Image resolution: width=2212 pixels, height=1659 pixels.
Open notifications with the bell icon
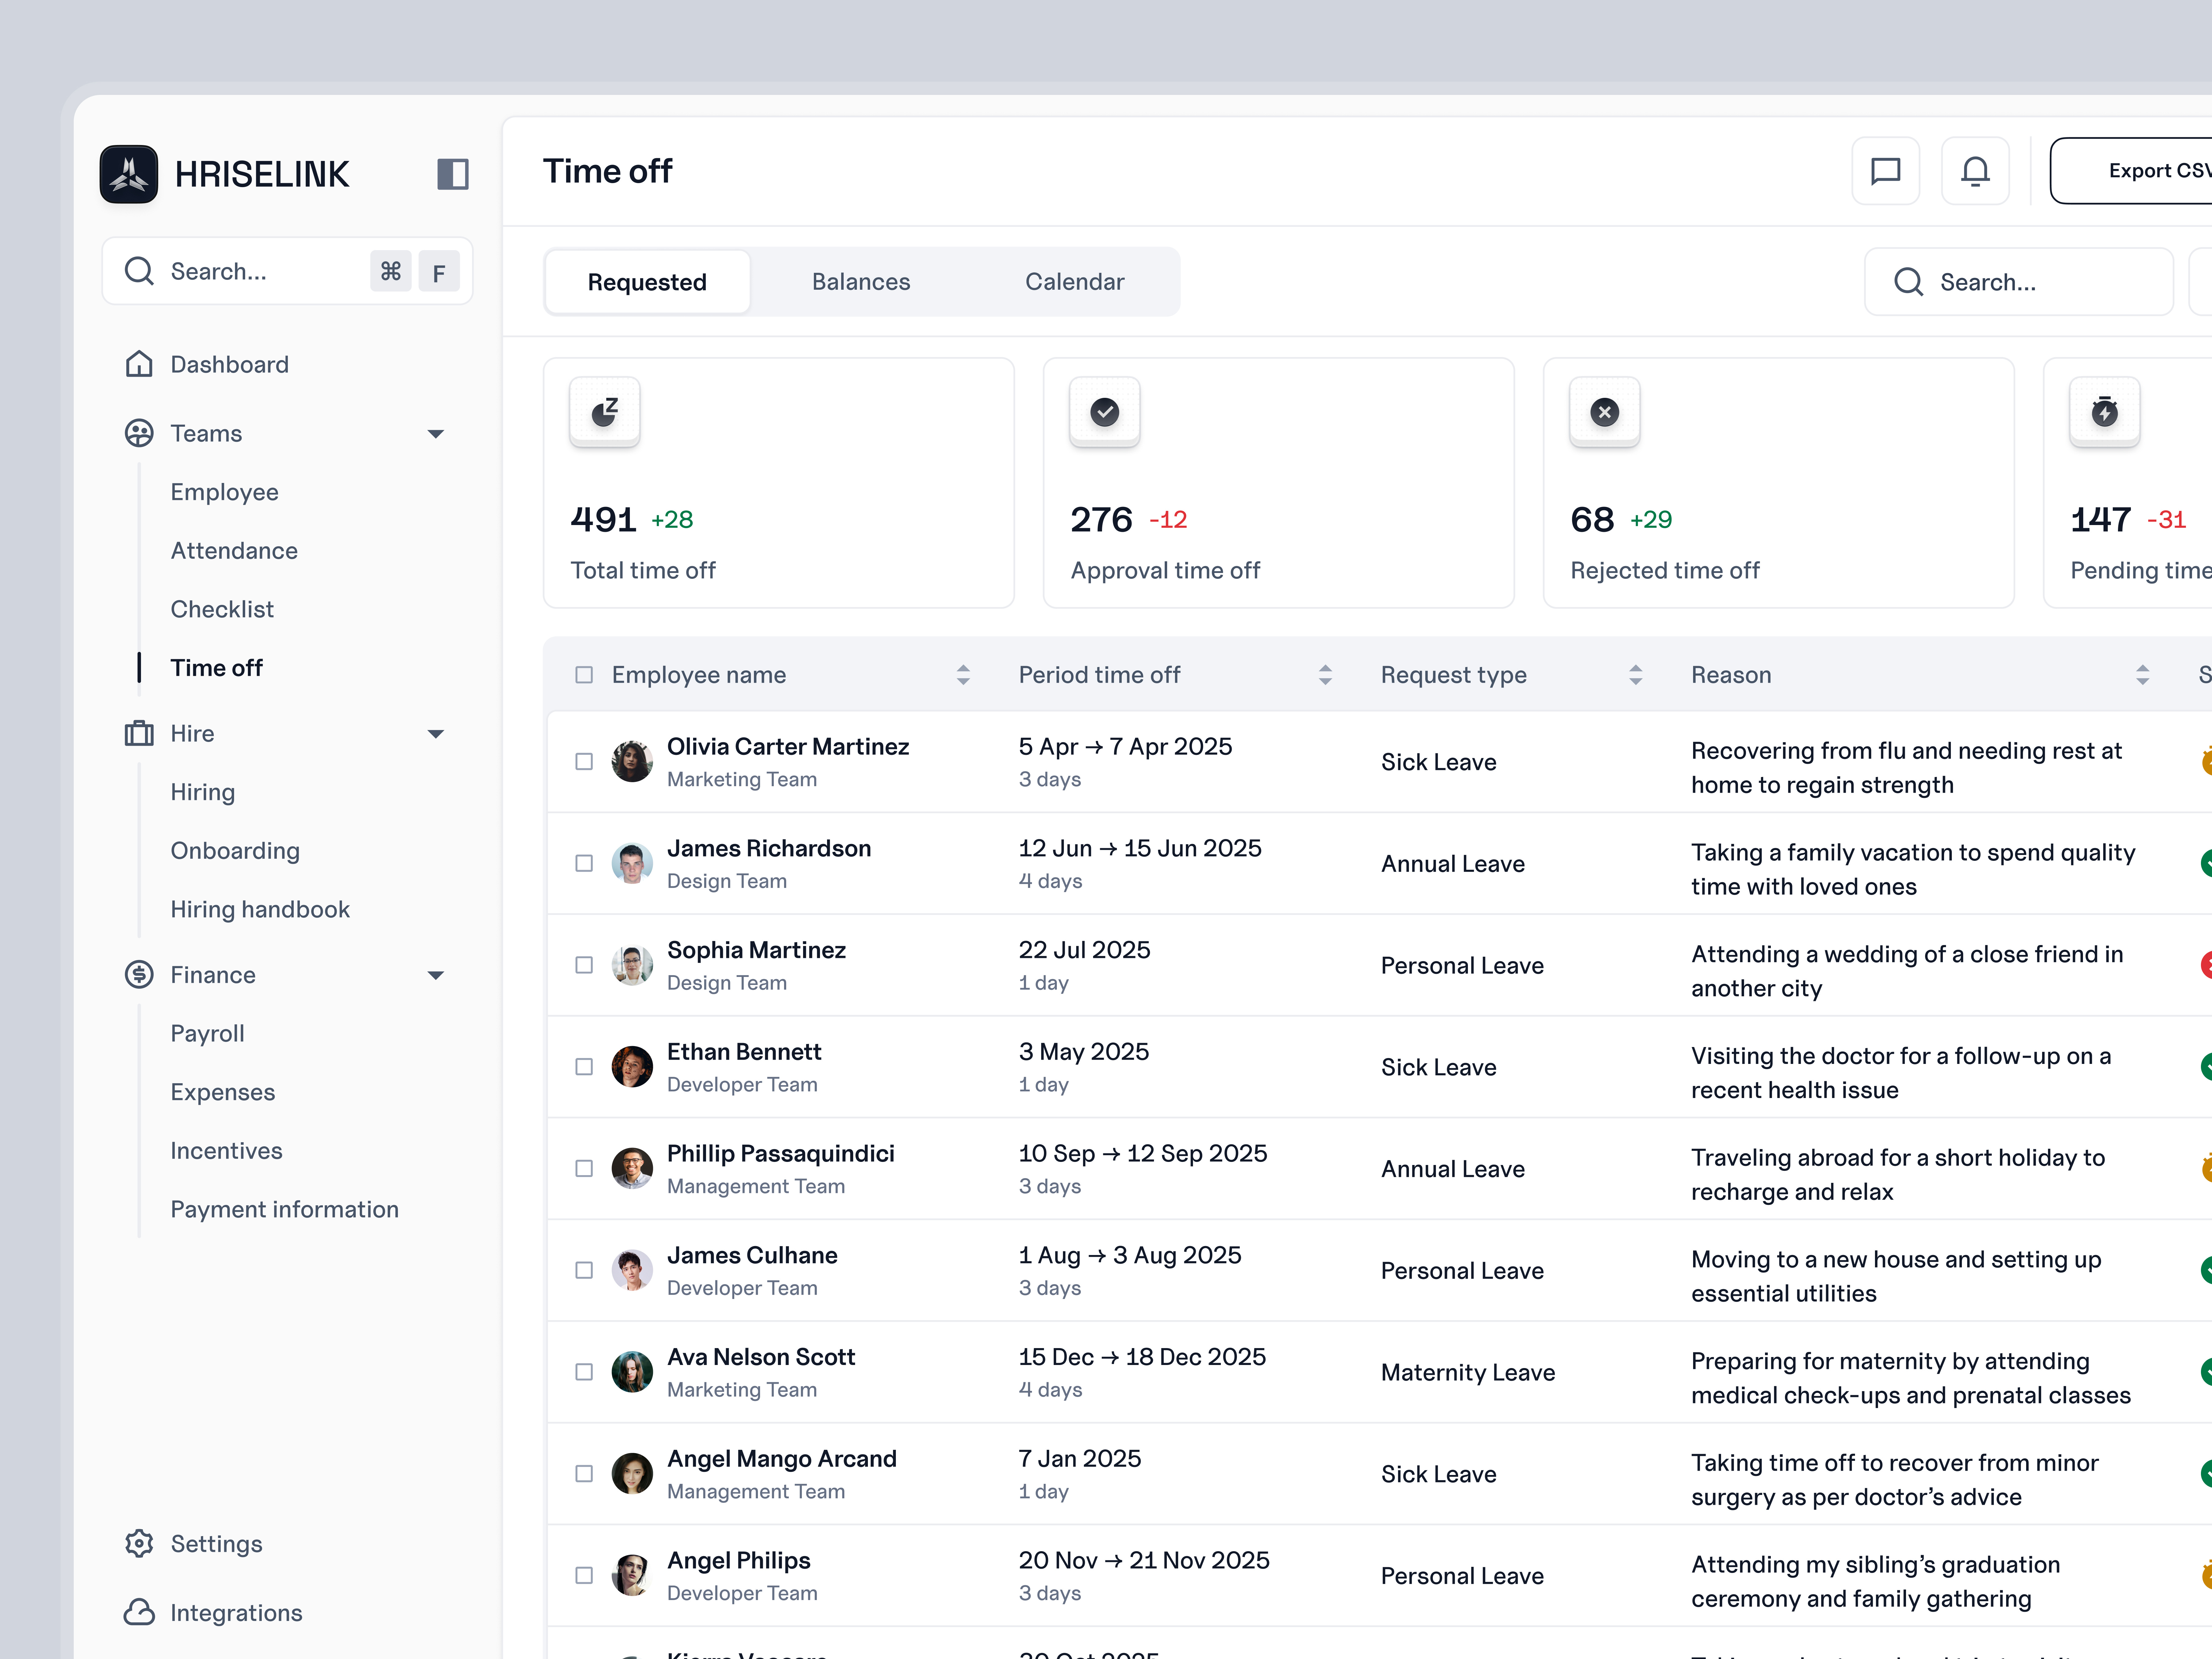point(1975,171)
